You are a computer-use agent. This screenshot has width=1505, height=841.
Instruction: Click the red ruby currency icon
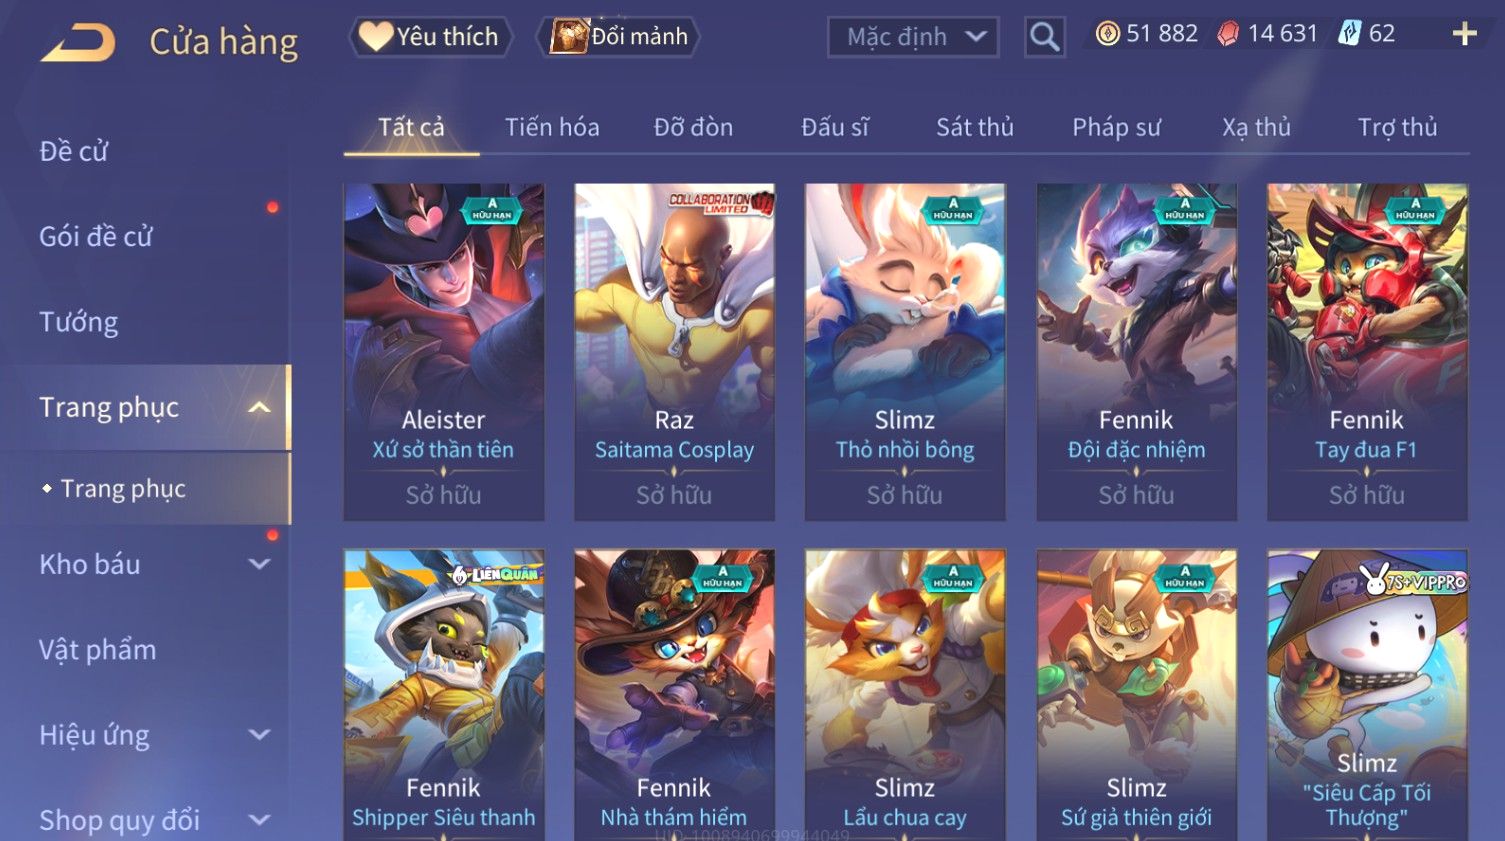pyautogui.click(x=1228, y=34)
